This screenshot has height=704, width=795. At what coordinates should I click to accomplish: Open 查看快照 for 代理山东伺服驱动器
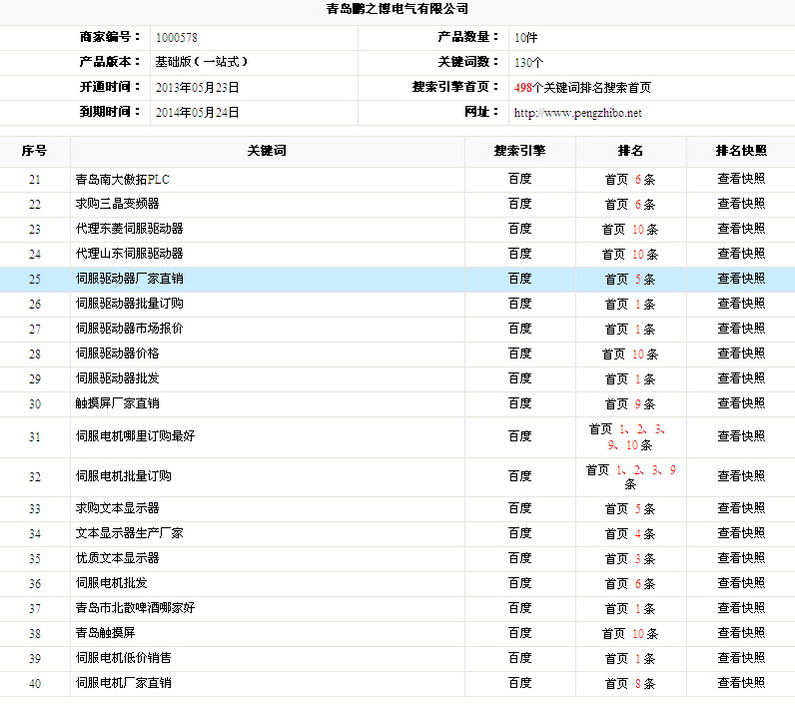(x=741, y=253)
